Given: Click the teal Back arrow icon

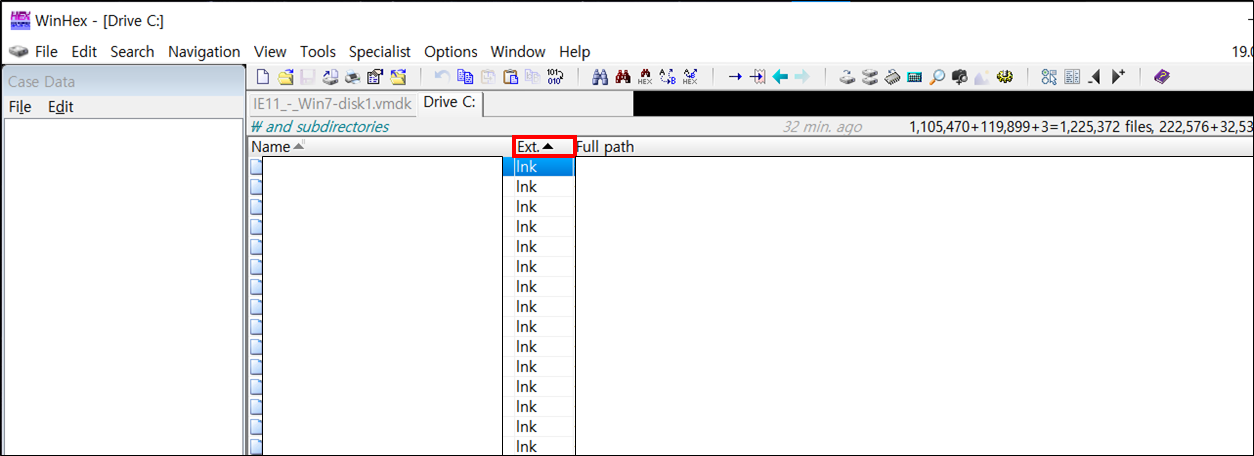Looking at the screenshot, I should (x=780, y=76).
